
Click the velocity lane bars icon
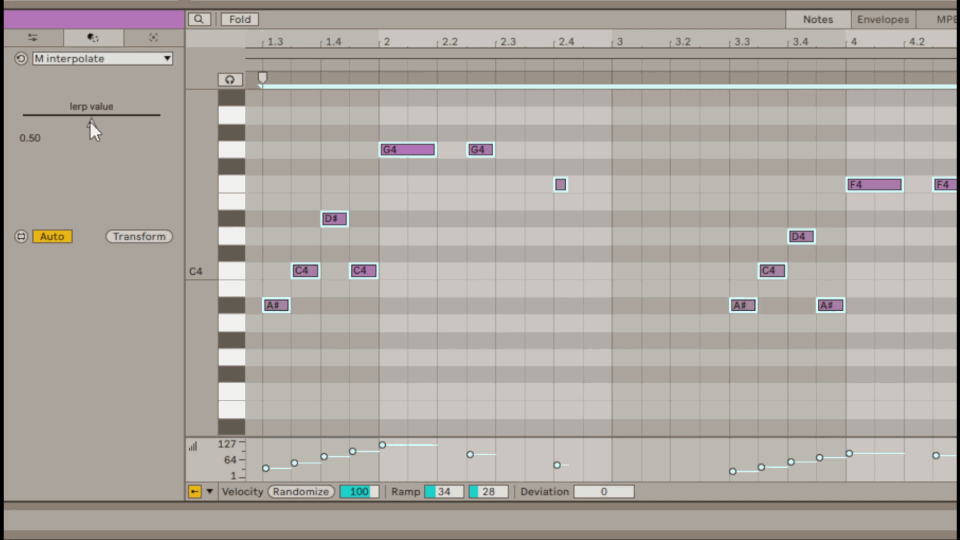pyautogui.click(x=193, y=446)
